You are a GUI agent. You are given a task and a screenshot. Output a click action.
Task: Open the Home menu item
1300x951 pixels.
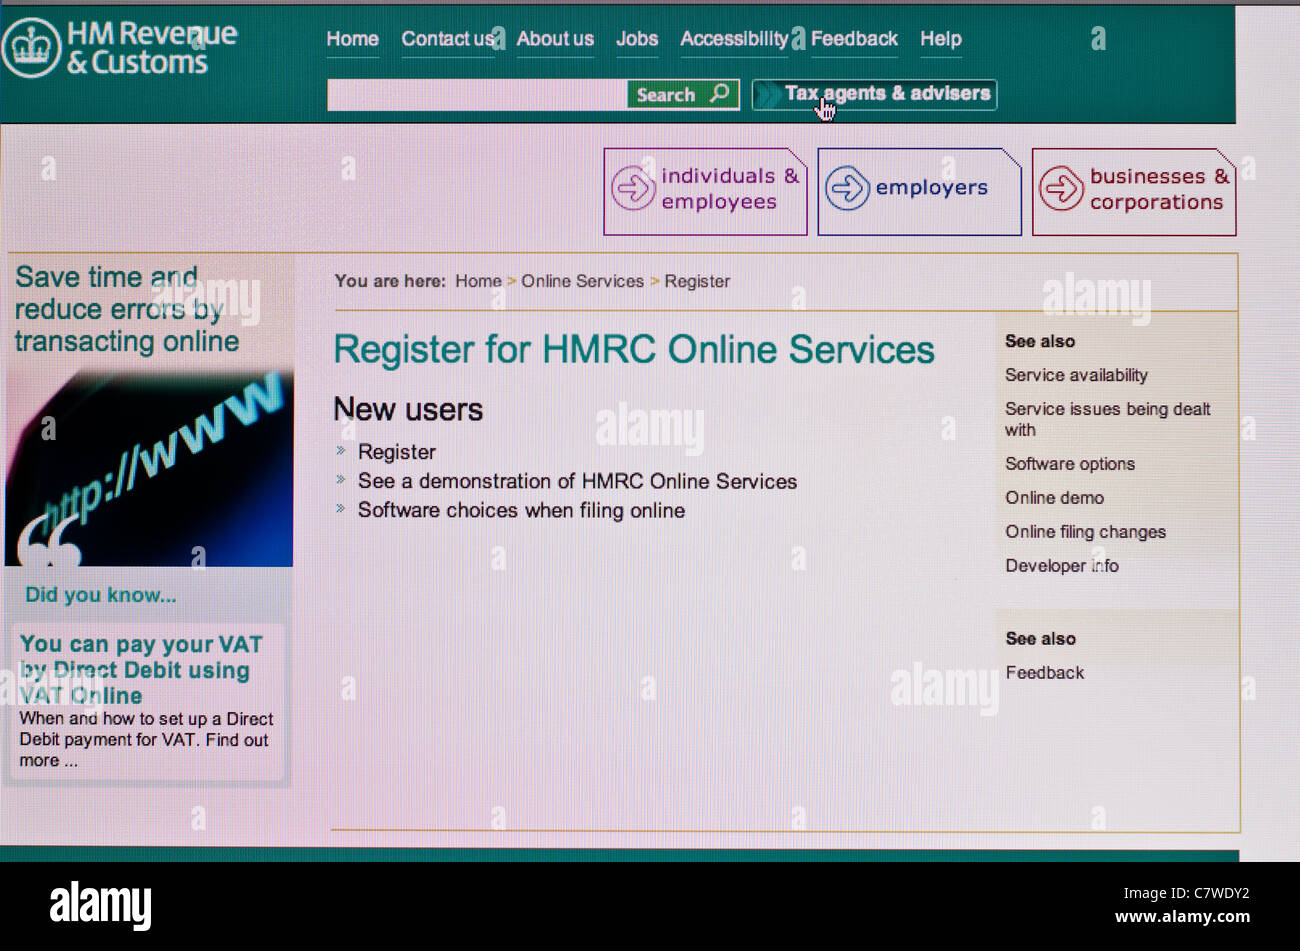click(x=352, y=39)
